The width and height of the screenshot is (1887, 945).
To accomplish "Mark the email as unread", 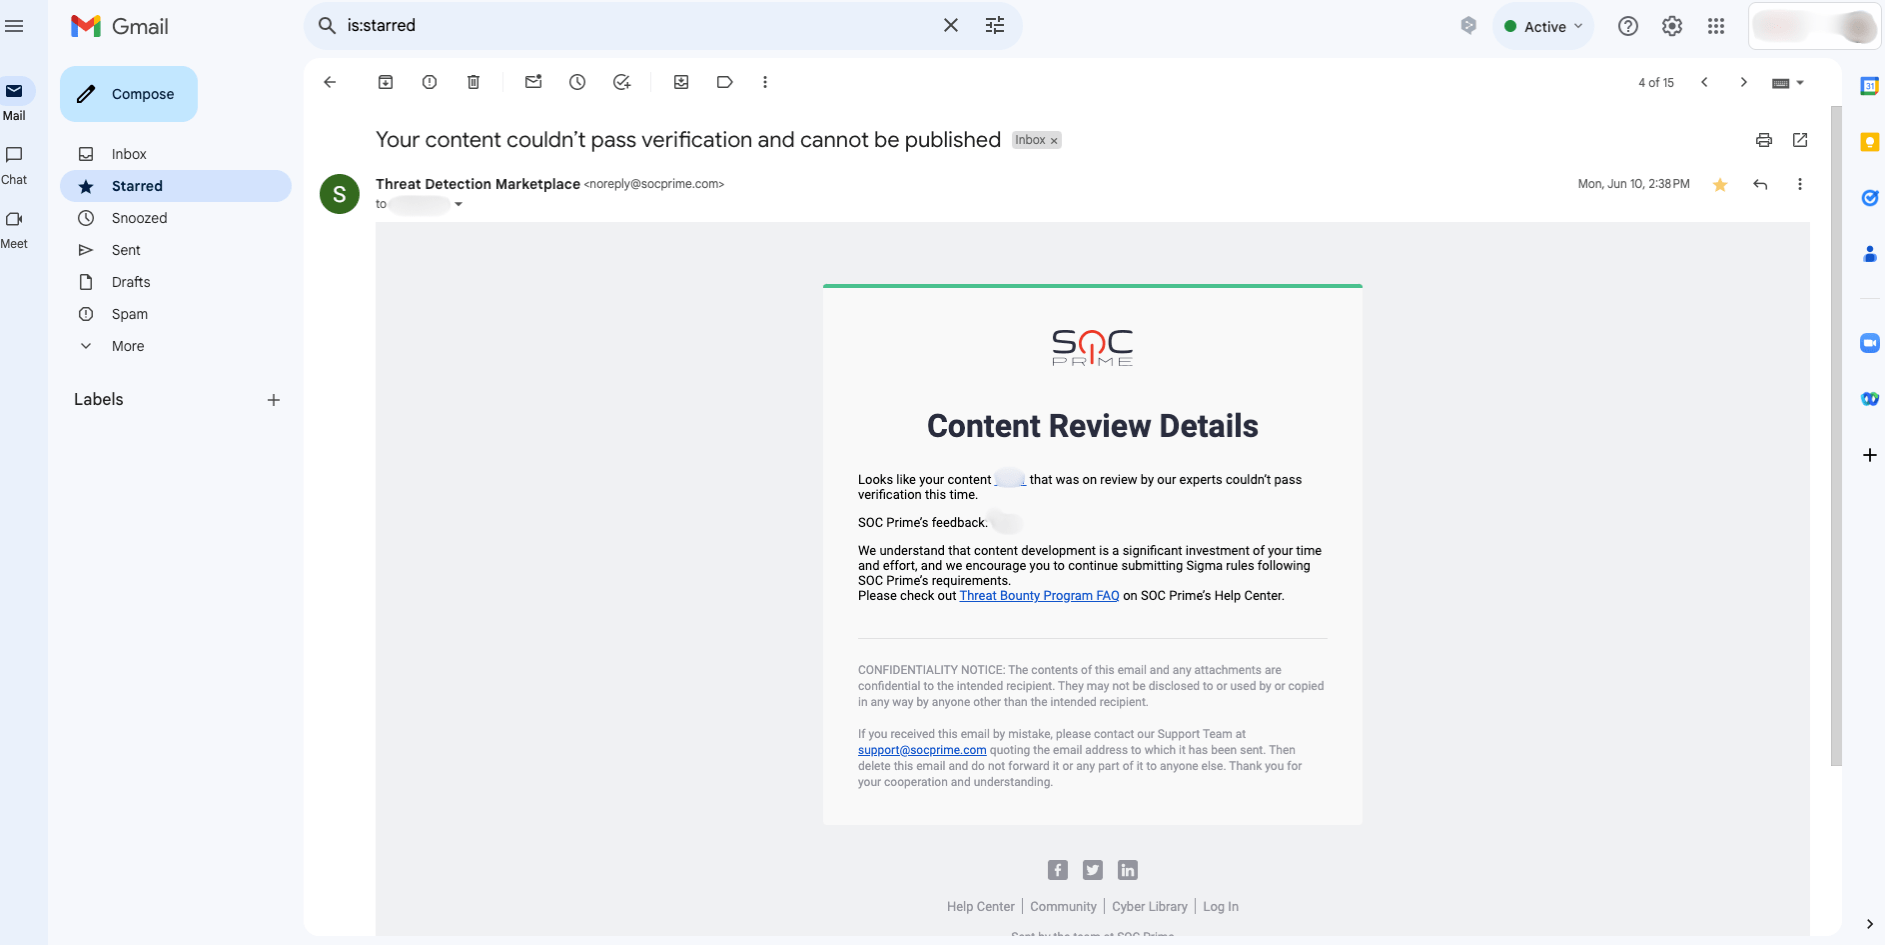I will click(x=533, y=82).
